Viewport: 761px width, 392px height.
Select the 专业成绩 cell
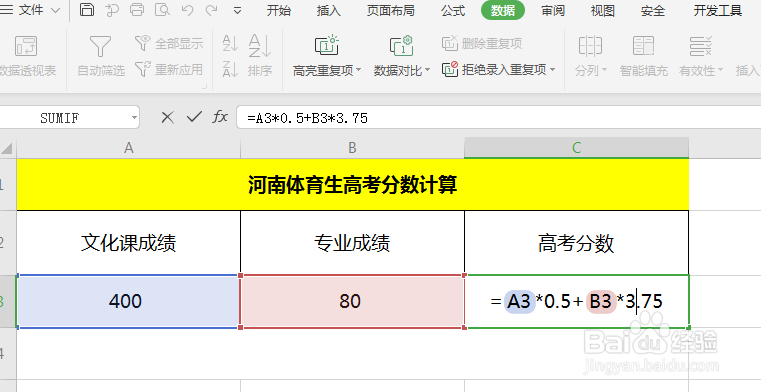(352, 243)
